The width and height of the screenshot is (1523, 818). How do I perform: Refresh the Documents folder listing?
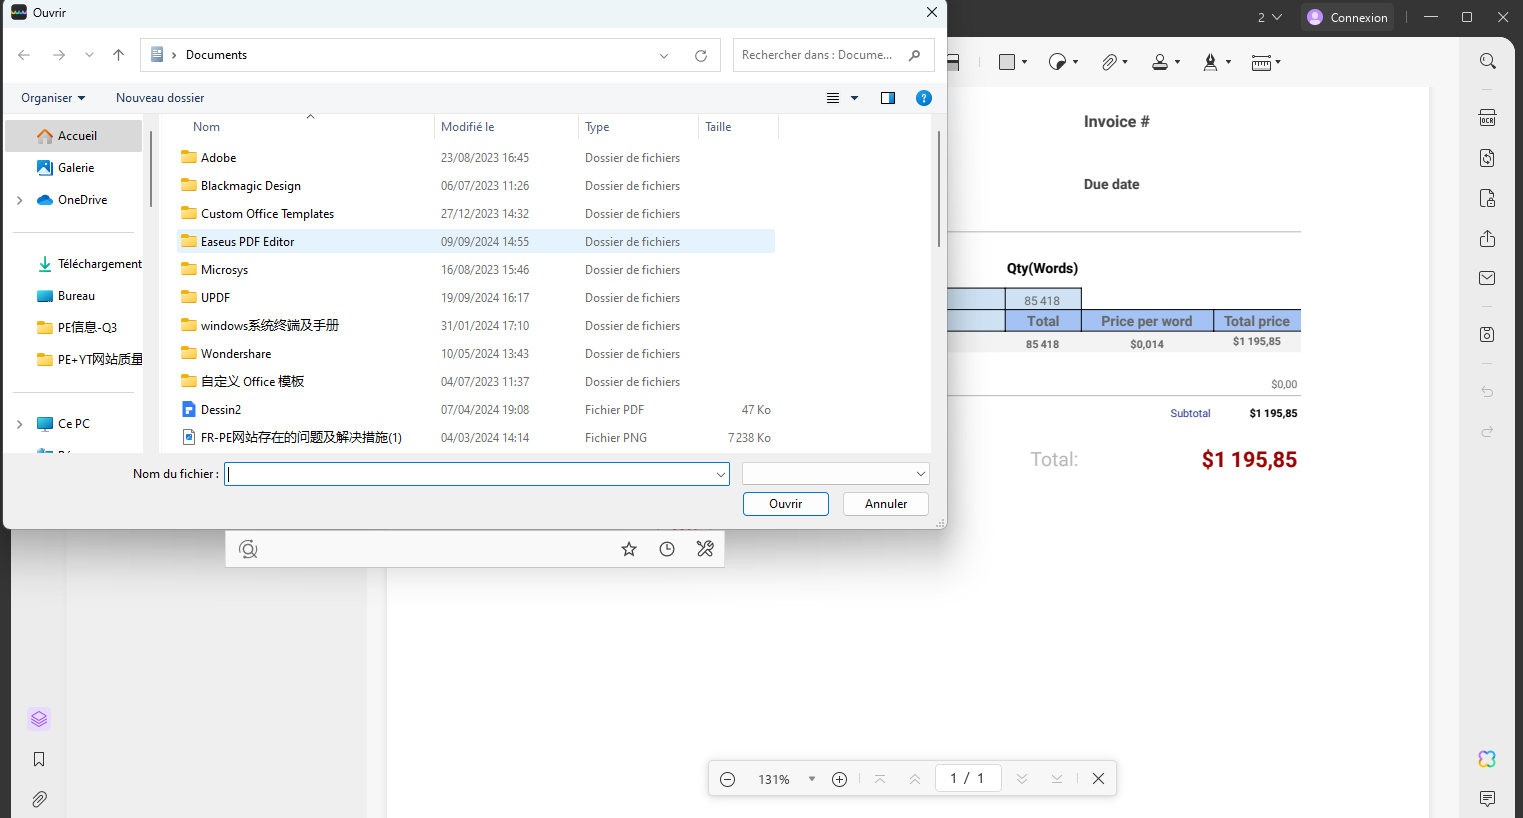tap(701, 56)
